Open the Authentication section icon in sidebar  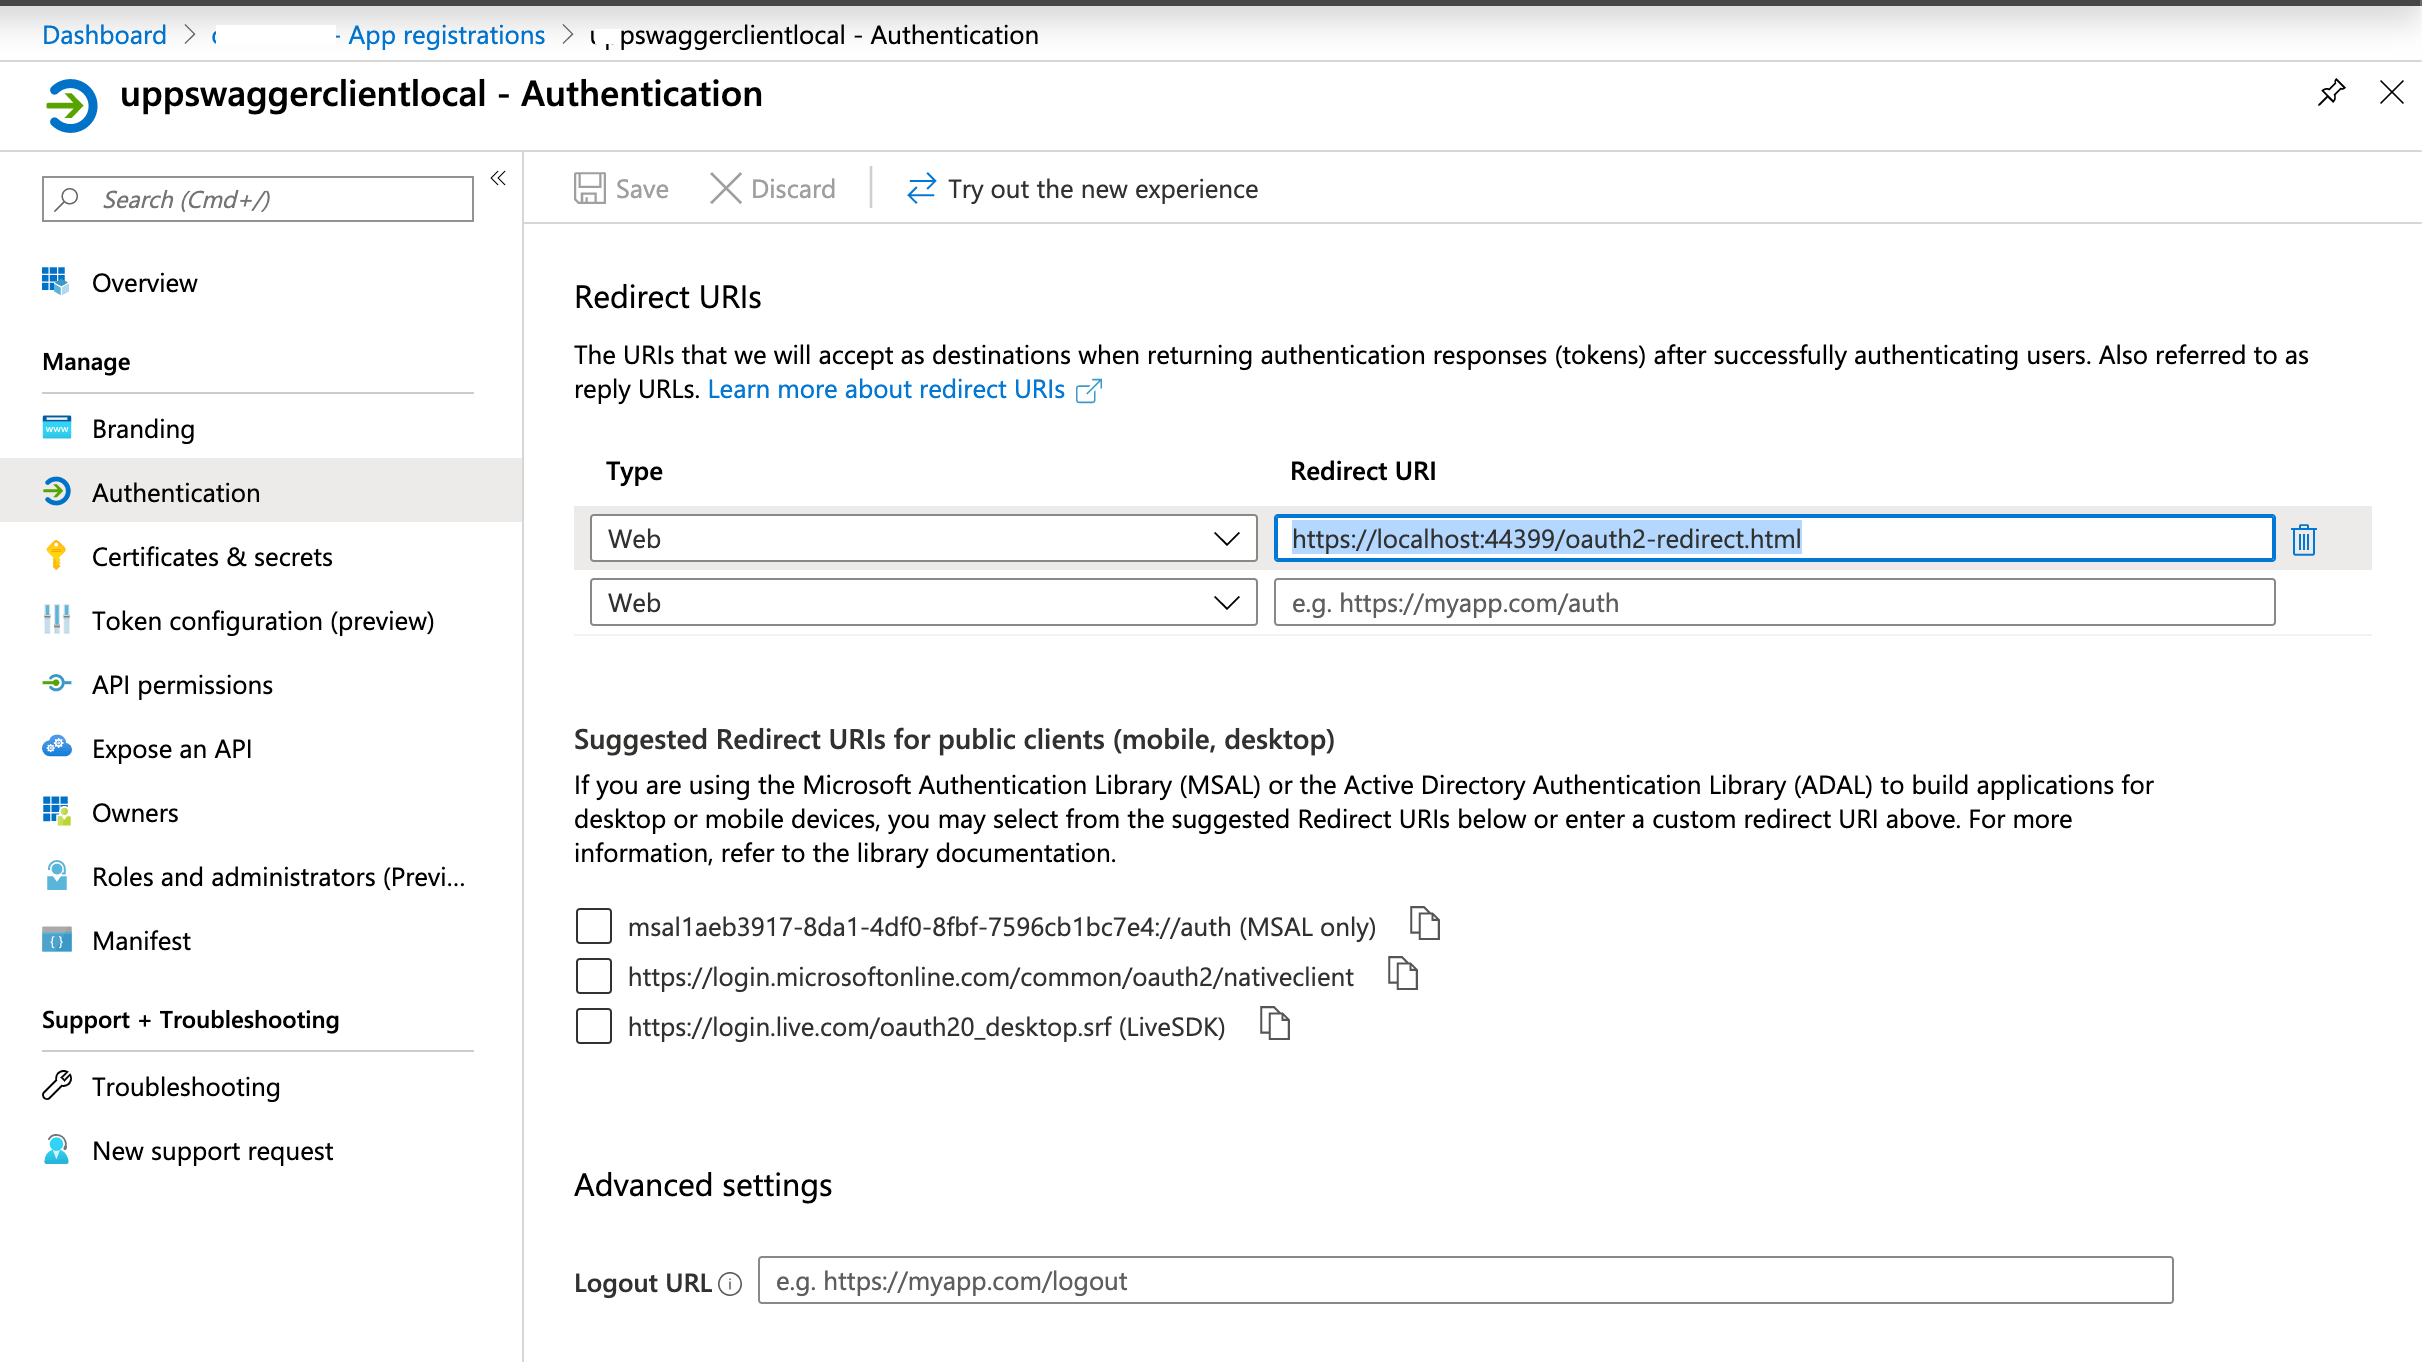58,491
